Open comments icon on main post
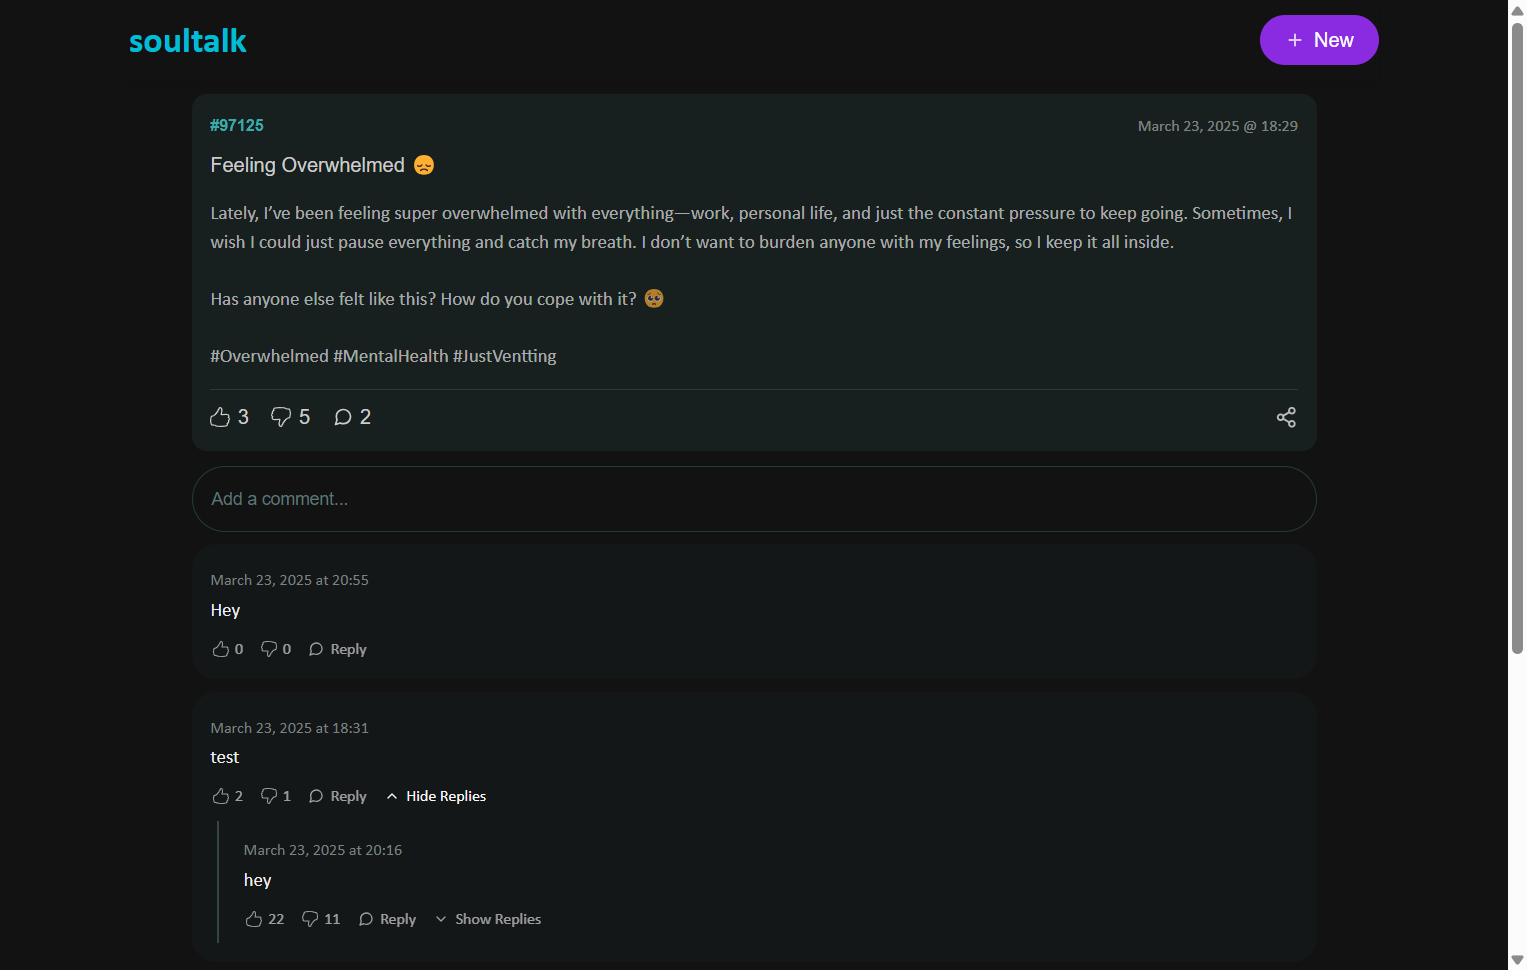Screen dimensions: 1527x970 click(343, 417)
